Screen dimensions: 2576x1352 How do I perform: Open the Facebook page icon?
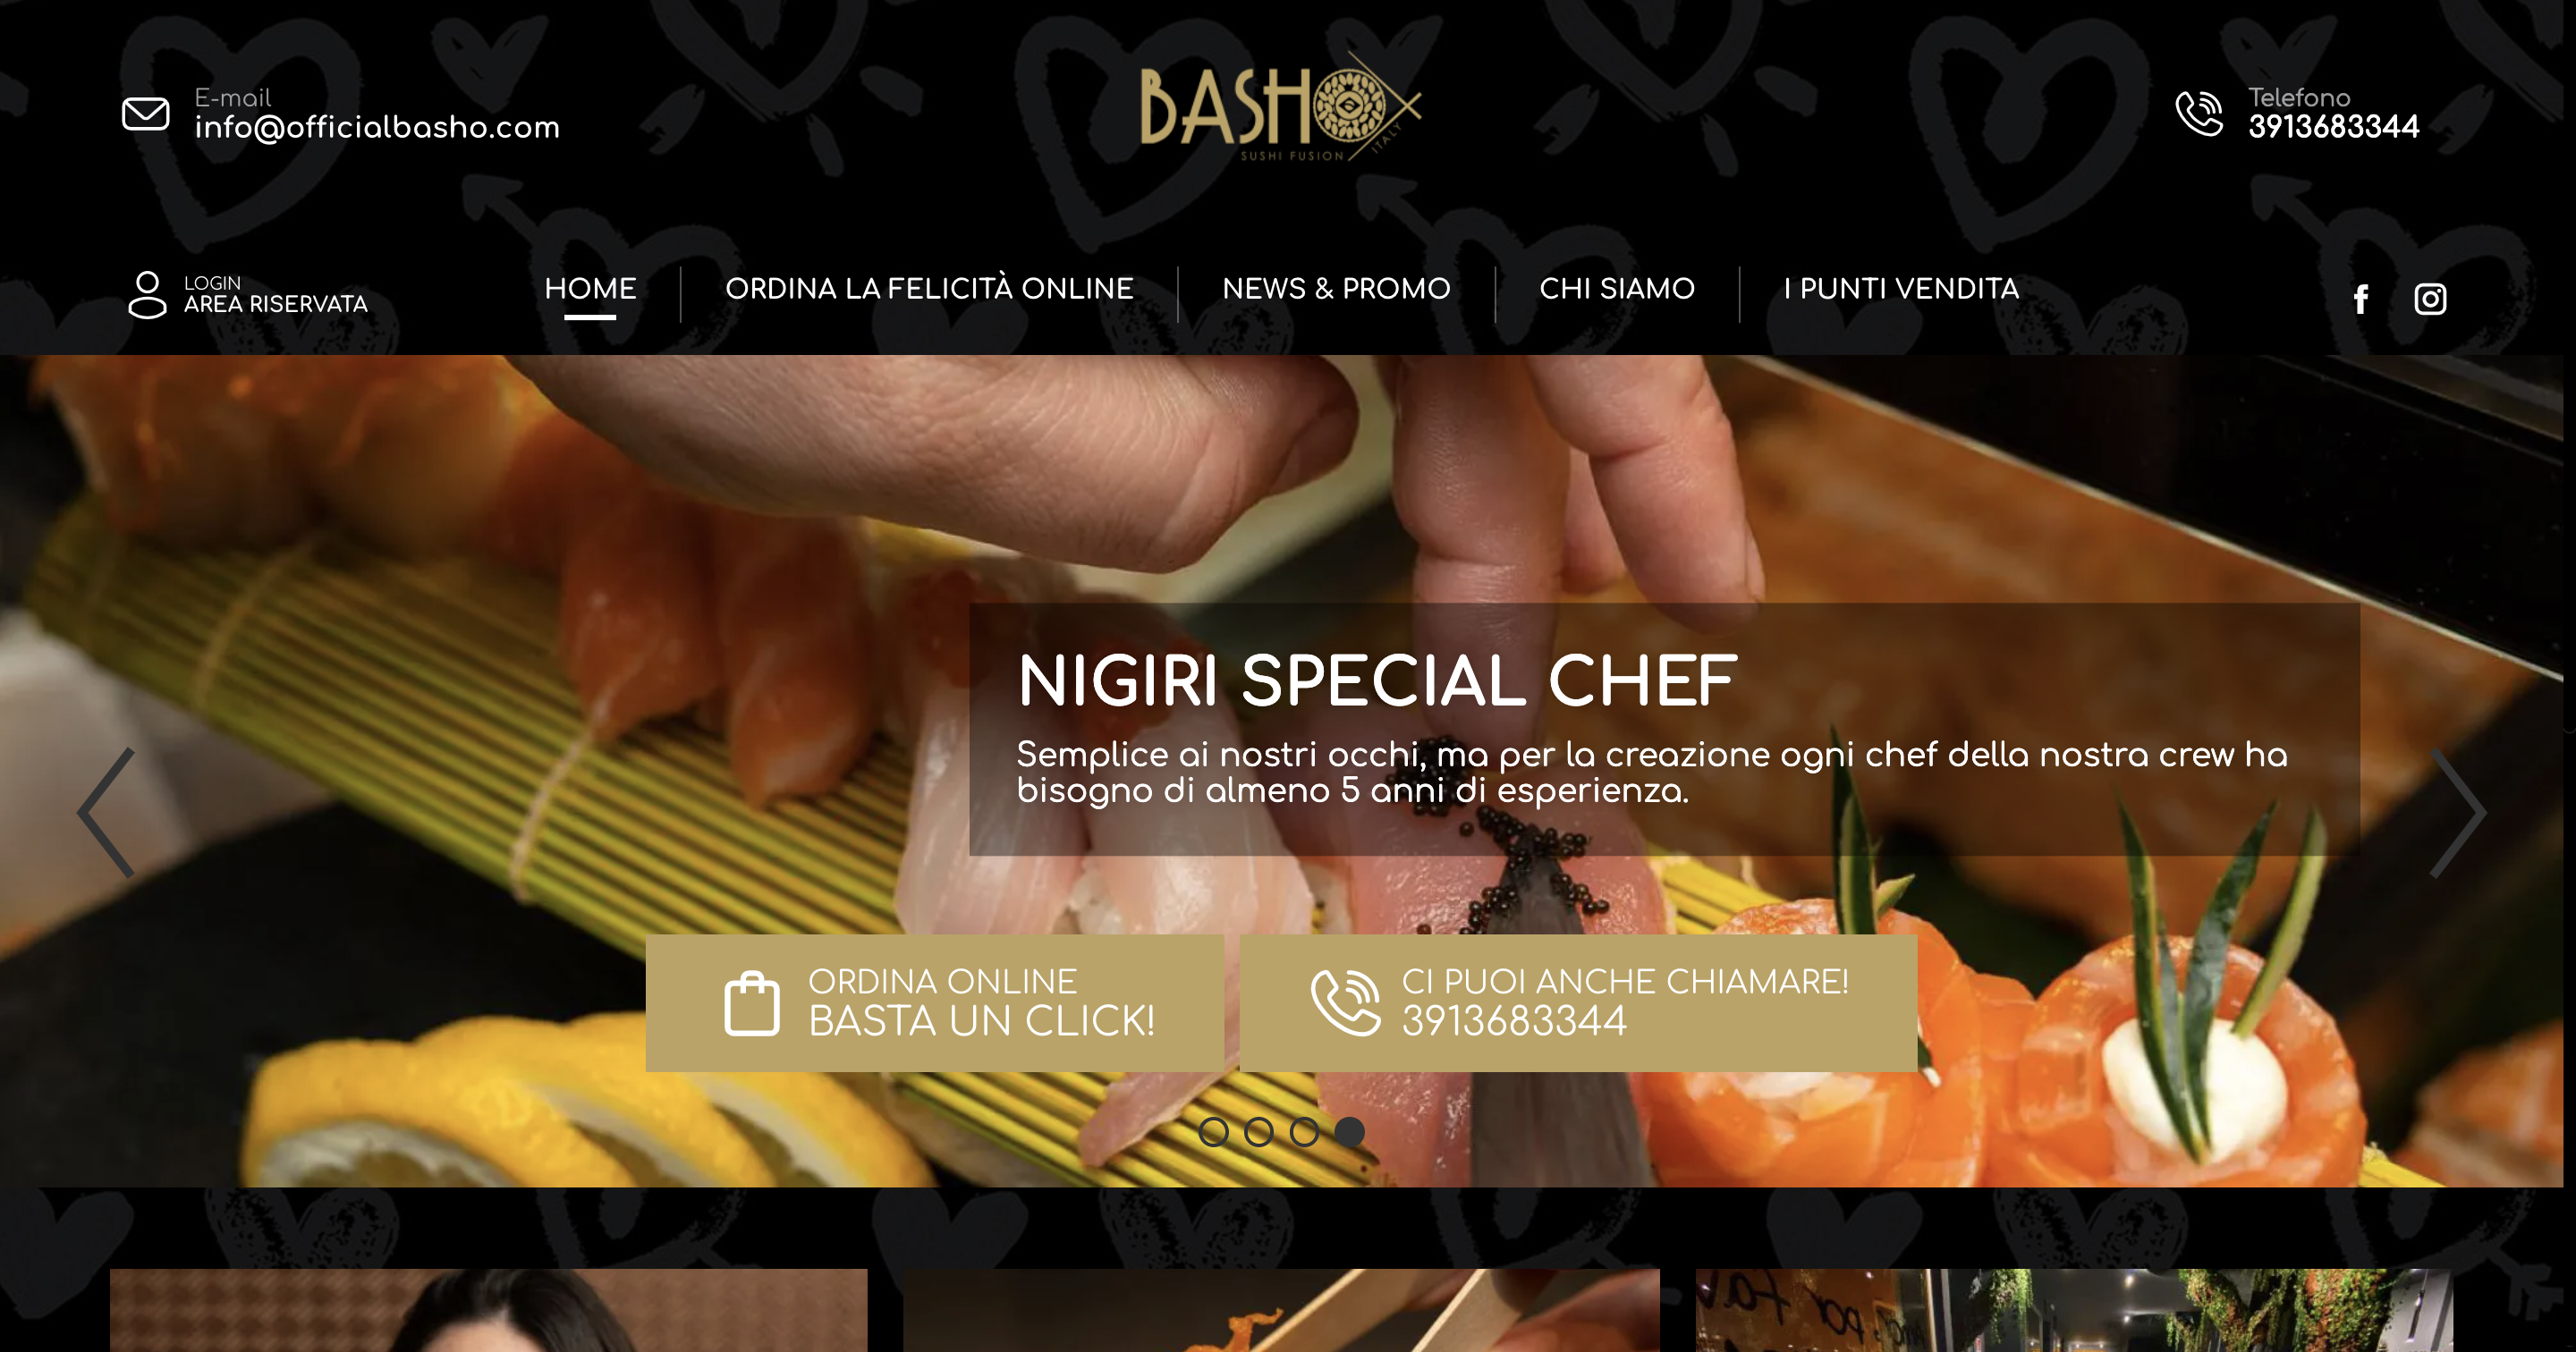click(2361, 299)
